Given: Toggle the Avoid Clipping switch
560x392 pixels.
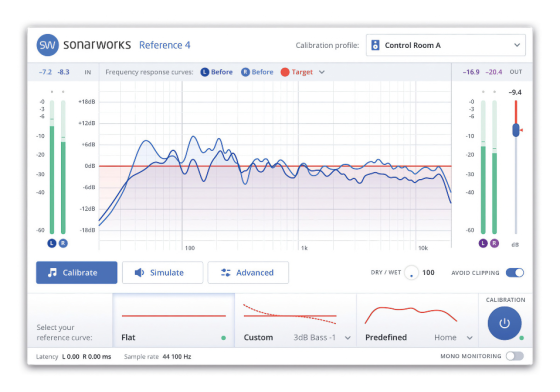Looking at the screenshot, I should click(515, 273).
